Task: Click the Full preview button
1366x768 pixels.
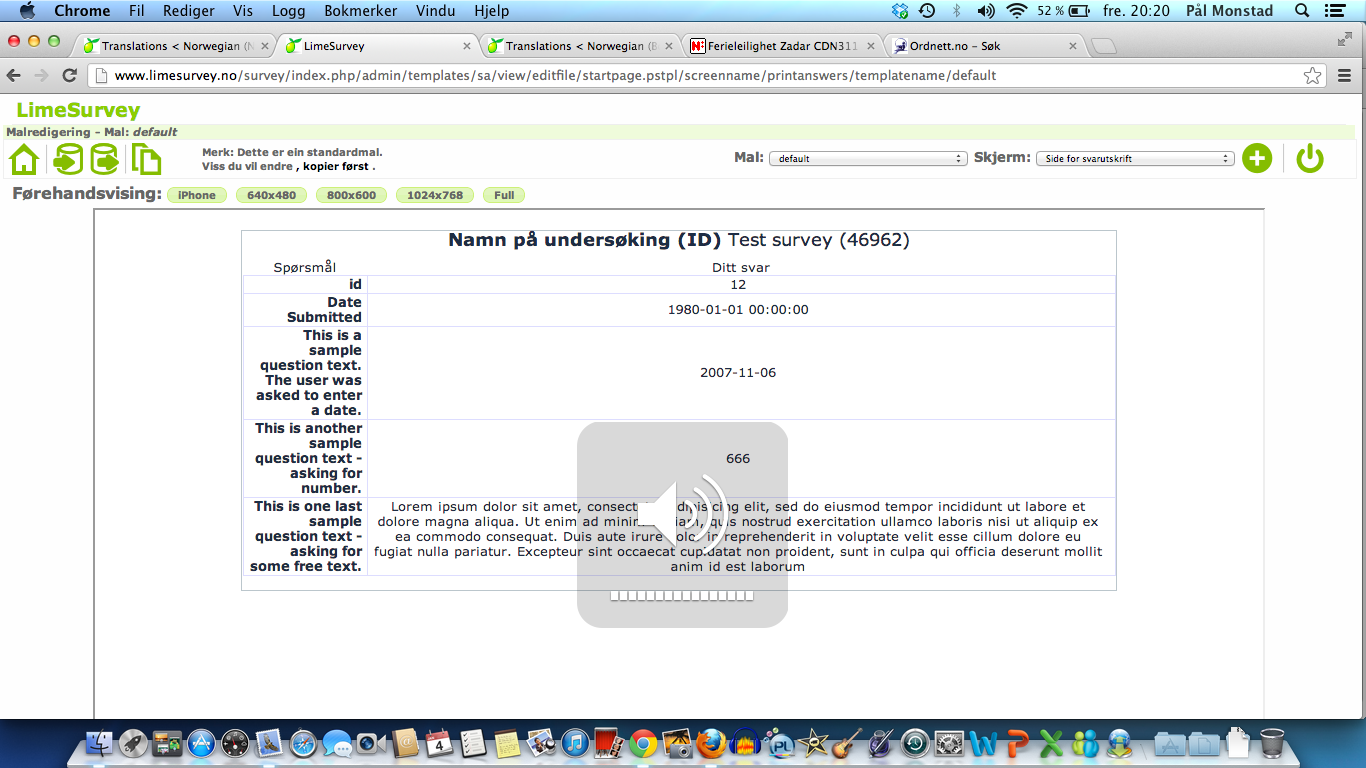Action: click(504, 195)
